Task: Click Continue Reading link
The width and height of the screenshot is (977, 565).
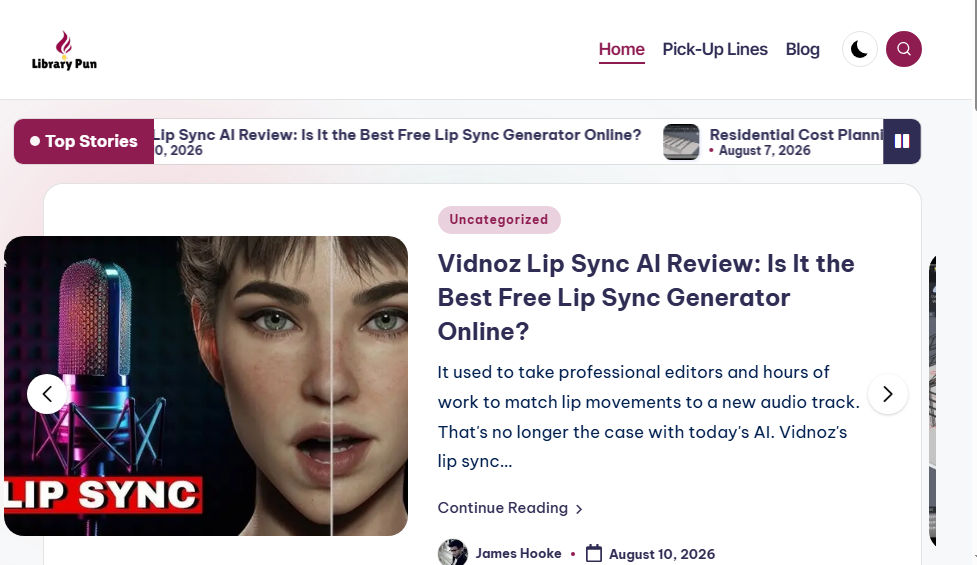Action: point(510,508)
